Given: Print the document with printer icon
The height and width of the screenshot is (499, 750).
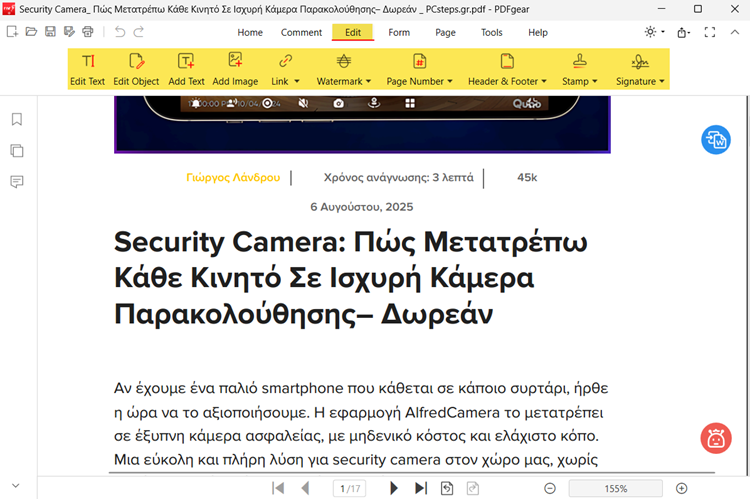Looking at the screenshot, I should coord(88,32).
